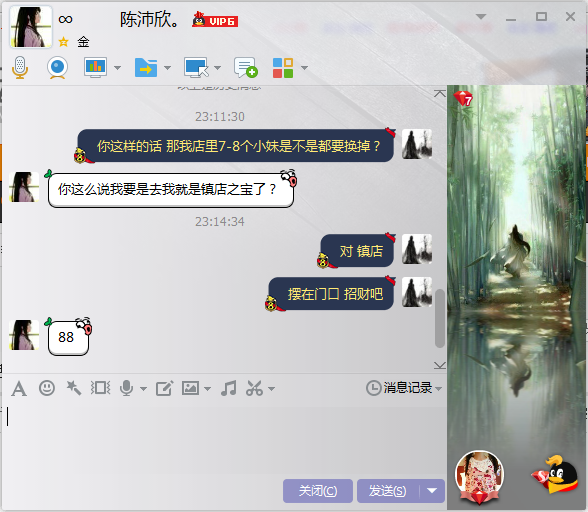
Task: Click the infinity symbol status
Action: click(65, 19)
